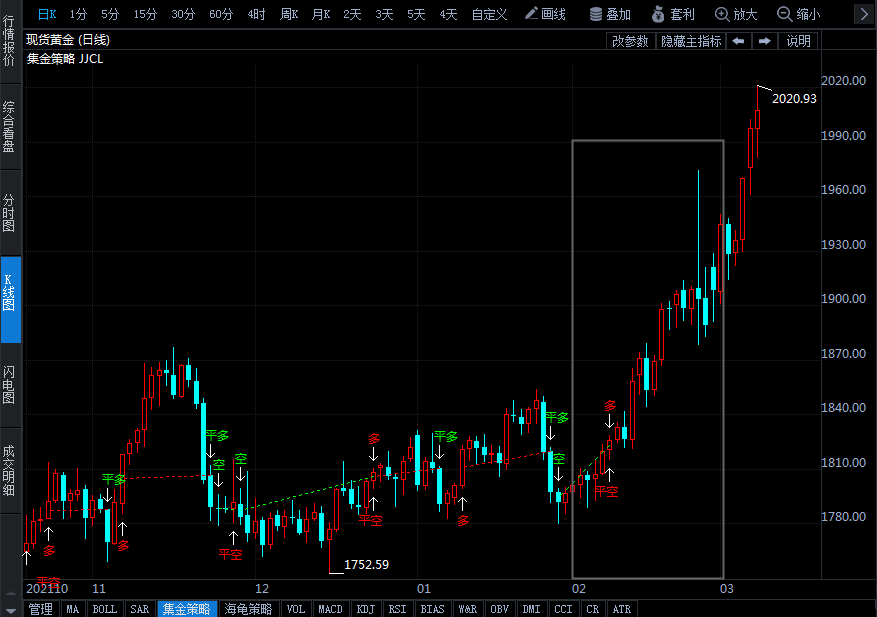Select the RSI indicator tab
The height and width of the screenshot is (617, 877).
(x=398, y=609)
